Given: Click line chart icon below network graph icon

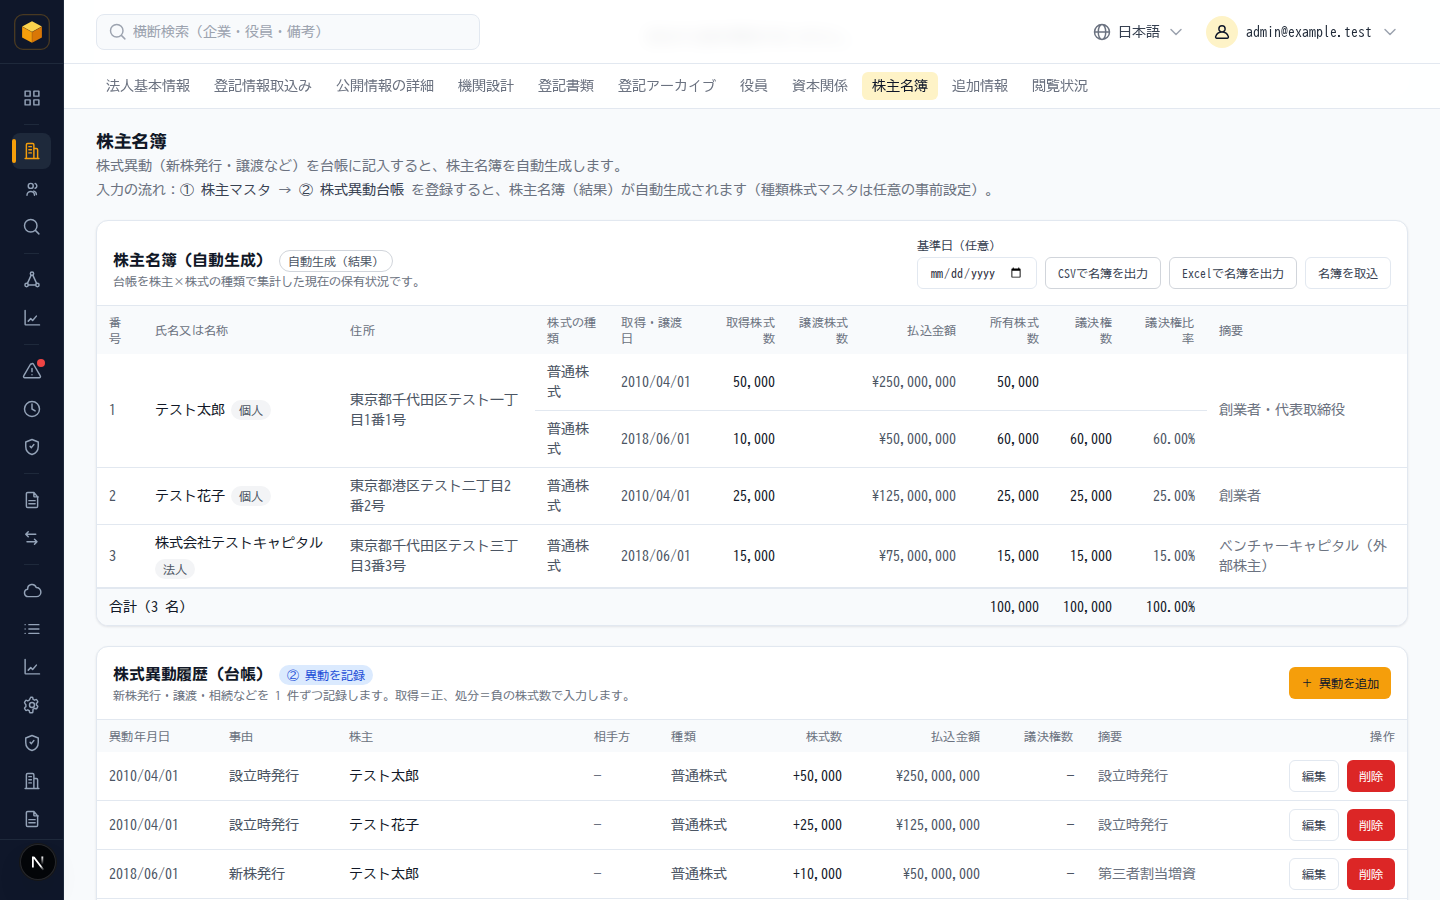Looking at the screenshot, I should (32, 318).
